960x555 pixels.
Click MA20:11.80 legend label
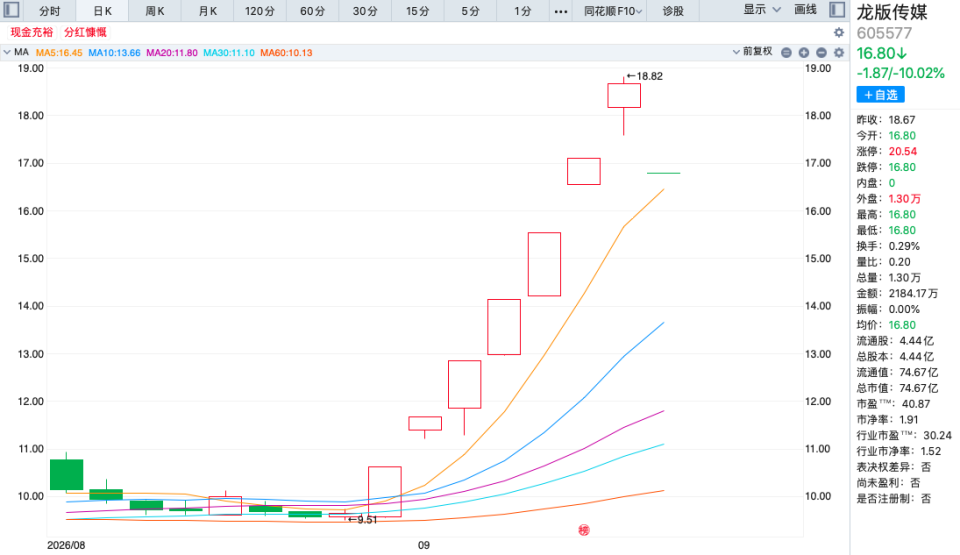coord(172,53)
